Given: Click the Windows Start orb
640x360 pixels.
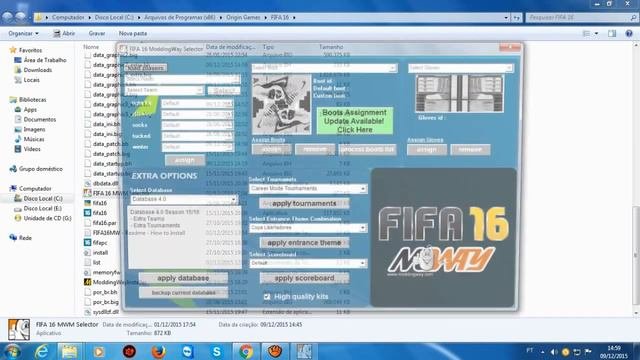Looking at the screenshot, I should click(x=12, y=351).
